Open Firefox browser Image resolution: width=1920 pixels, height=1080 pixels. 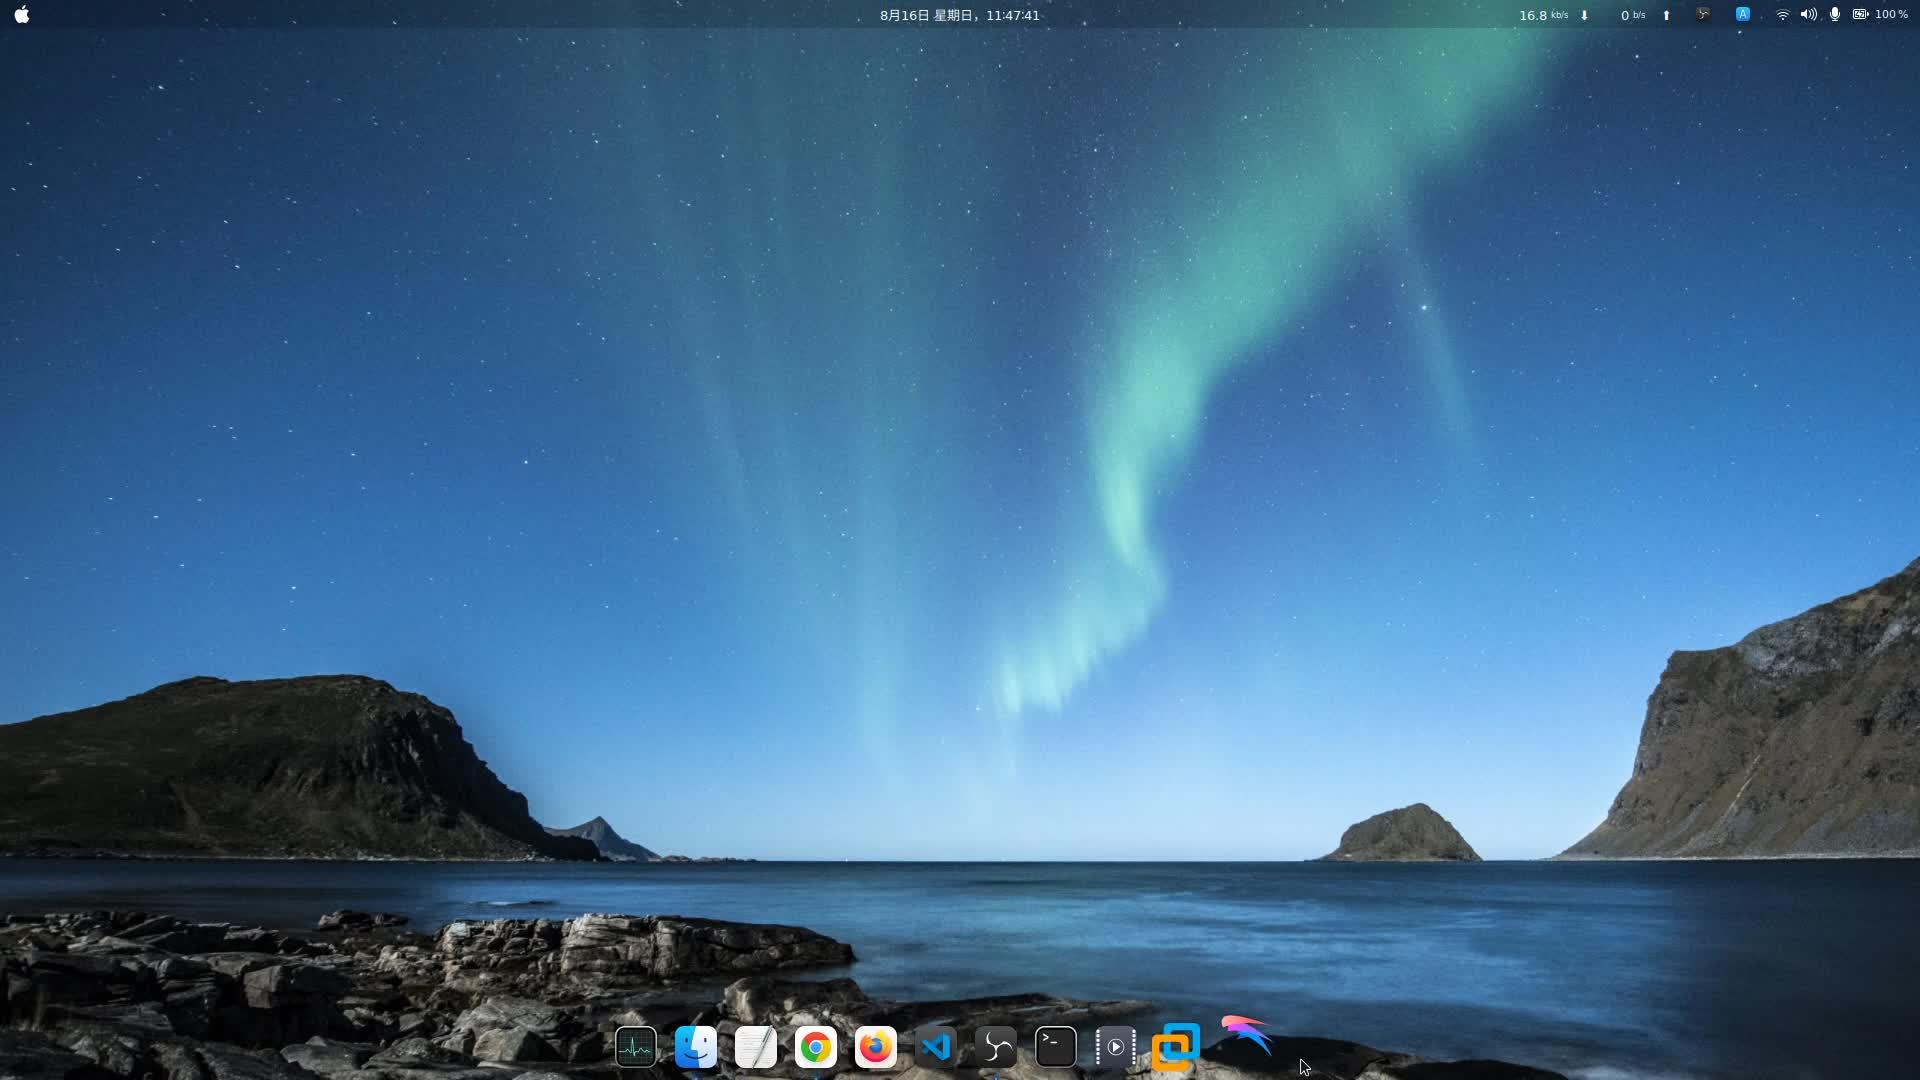pyautogui.click(x=876, y=1046)
